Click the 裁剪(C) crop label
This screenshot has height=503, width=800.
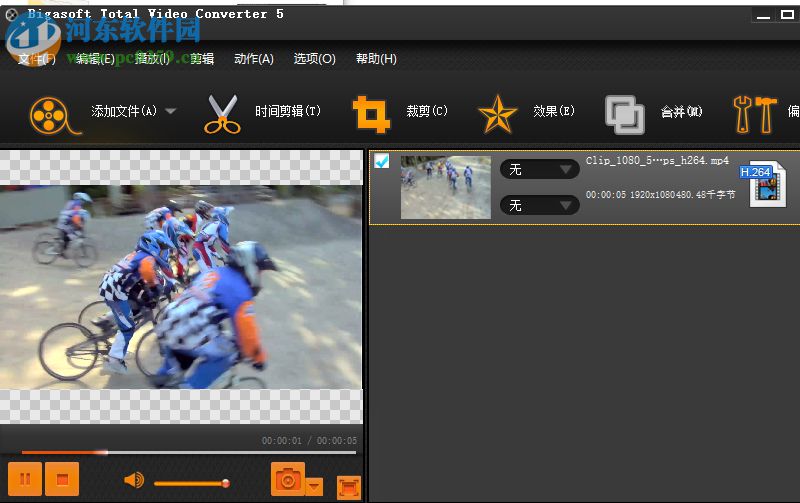[427, 111]
